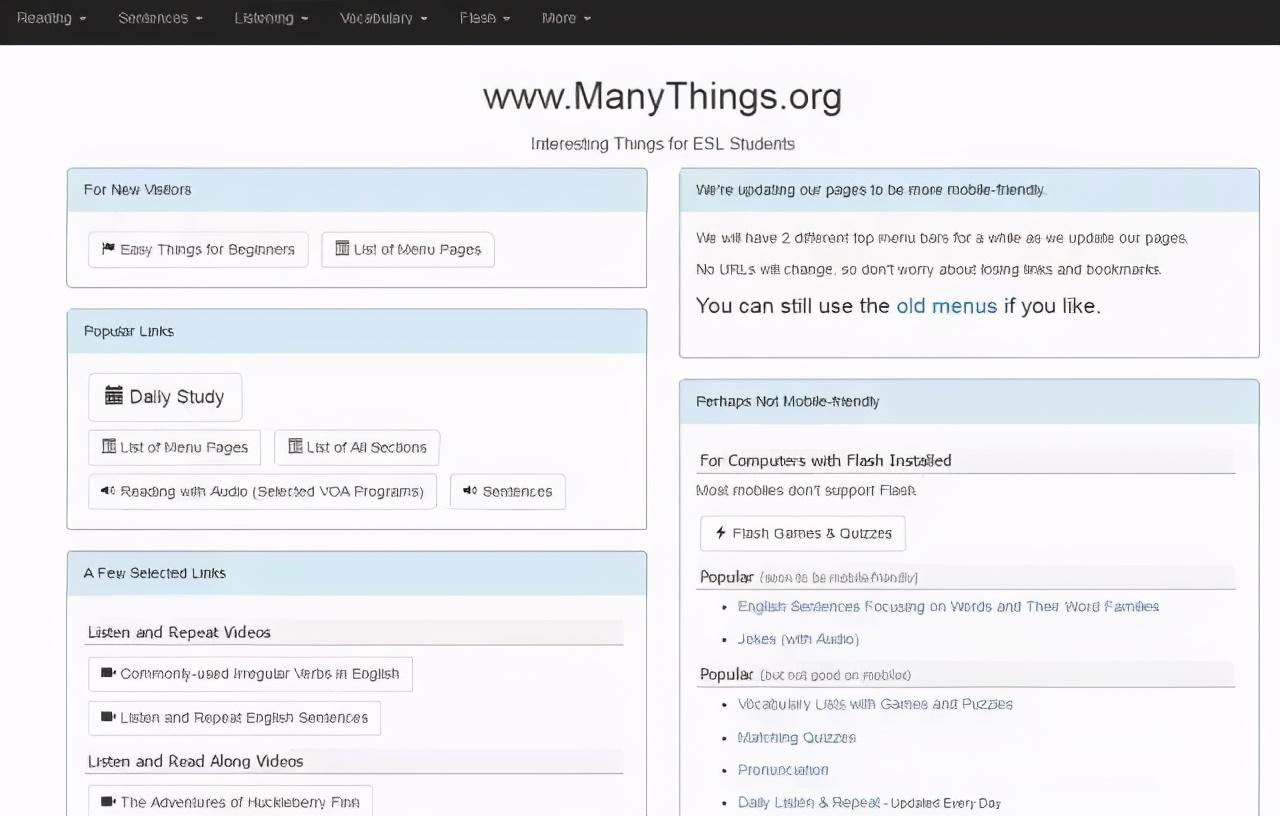Open Reading with Audio (Selected VOA Programs)
Screen dimensions: 1280x816
click(x=262, y=492)
